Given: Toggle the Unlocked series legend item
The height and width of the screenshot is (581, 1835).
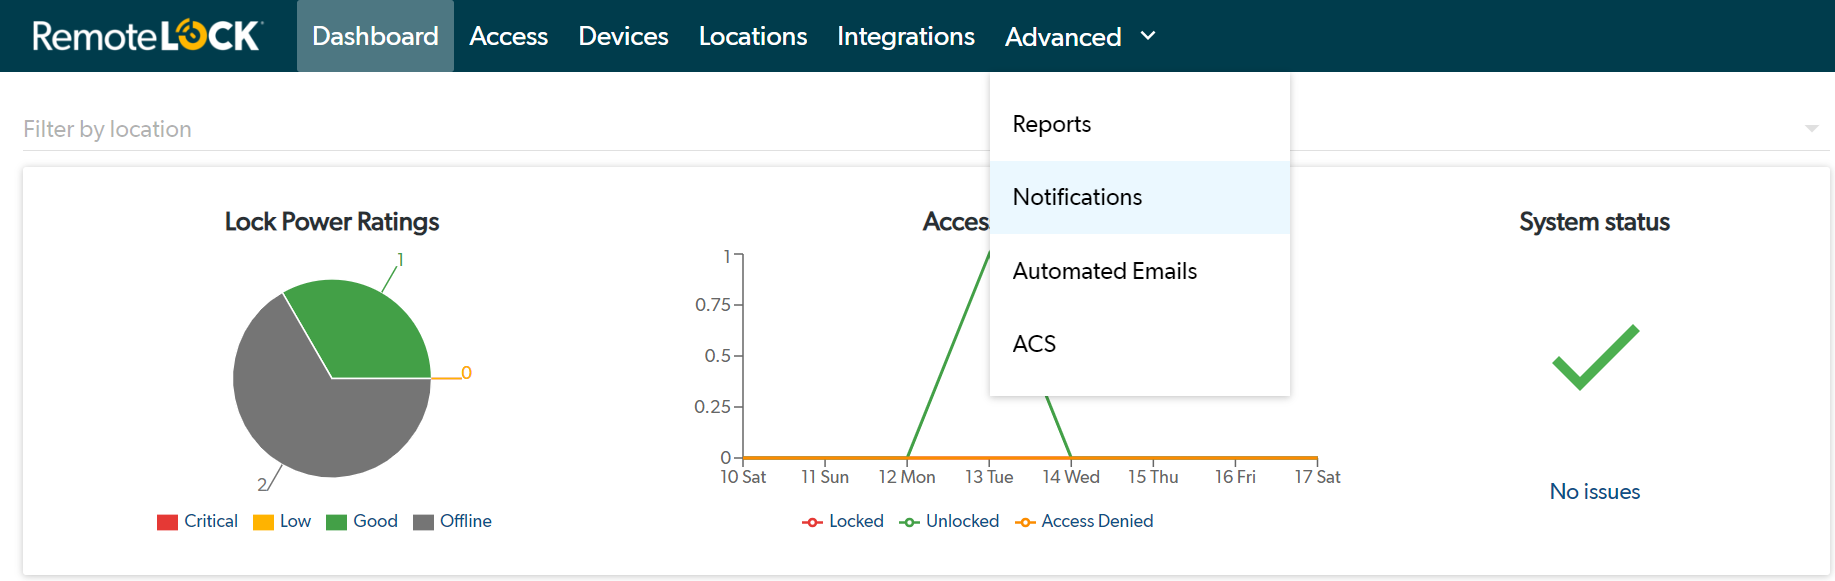Looking at the screenshot, I should pyautogui.click(x=949, y=521).
